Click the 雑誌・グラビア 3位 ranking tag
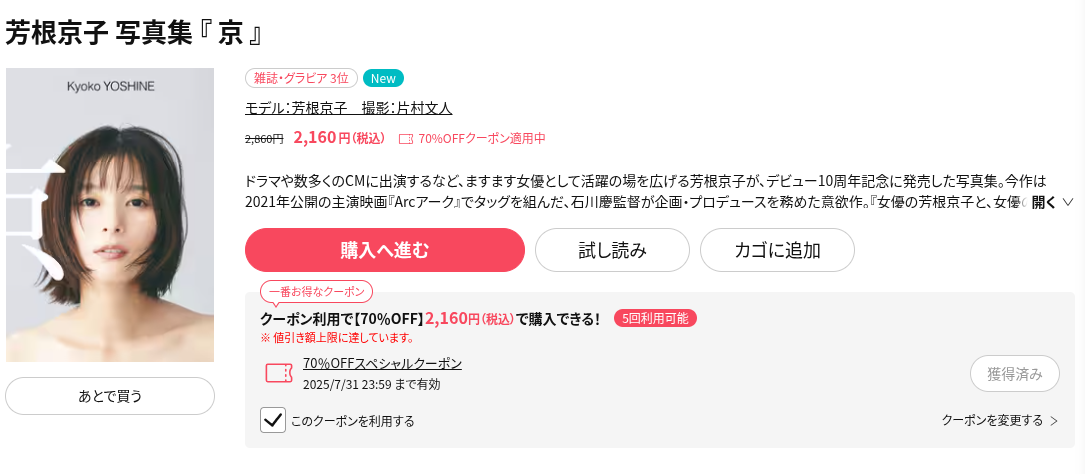Screen dimensions: 1085x474 [x=301, y=78]
